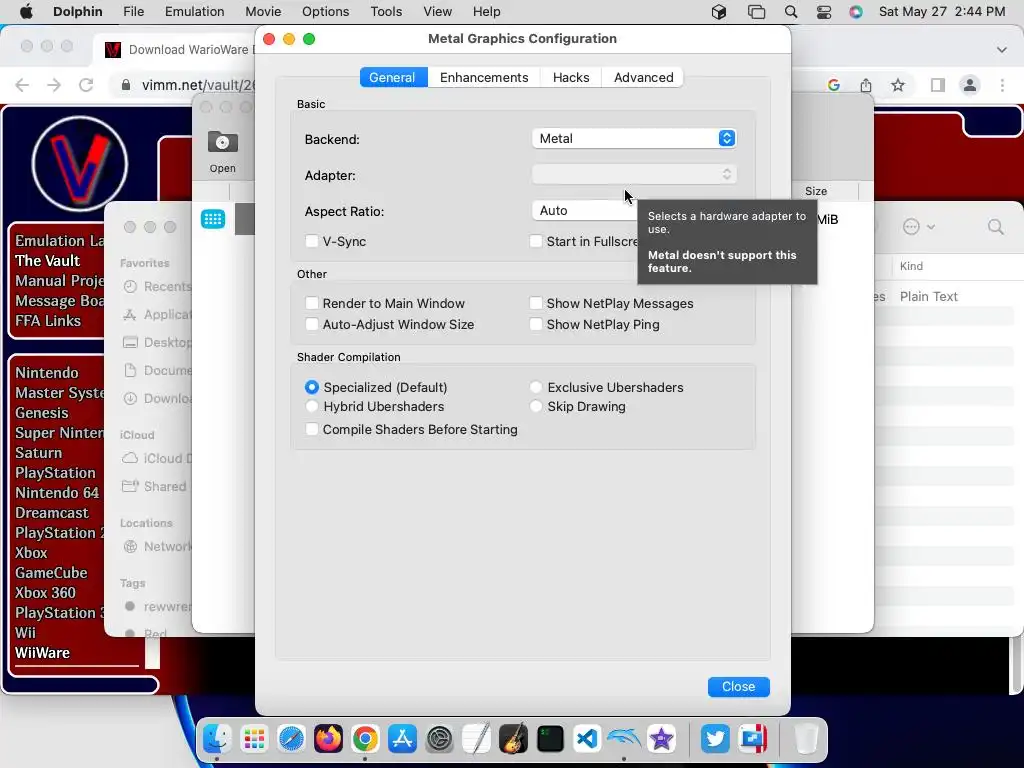The height and width of the screenshot is (768, 1024).
Task: Open the date and time in menu bar
Action: (x=942, y=12)
